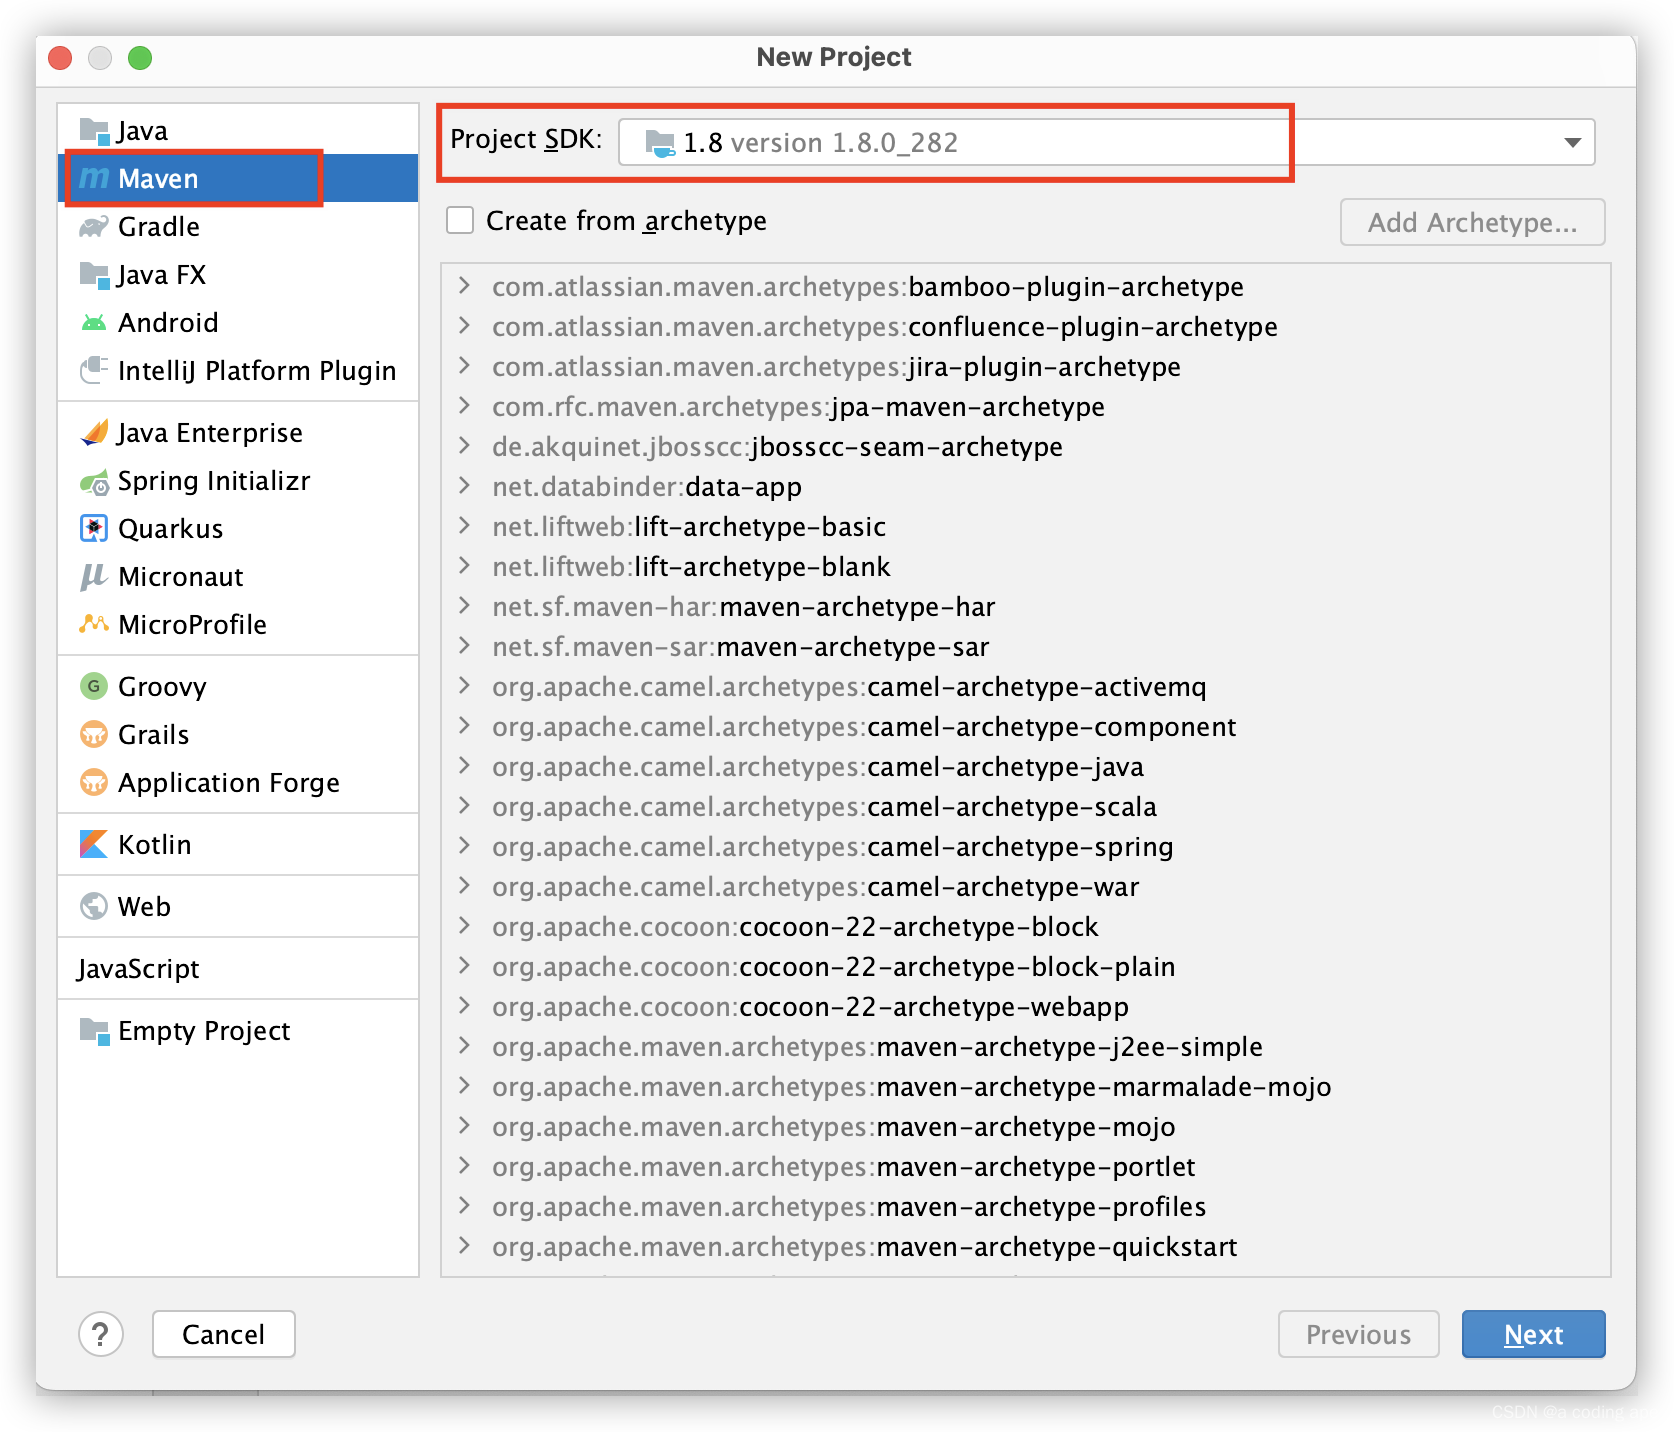1674x1432 pixels.
Task: Pick the Java FX folder icon
Action: click(x=94, y=274)
